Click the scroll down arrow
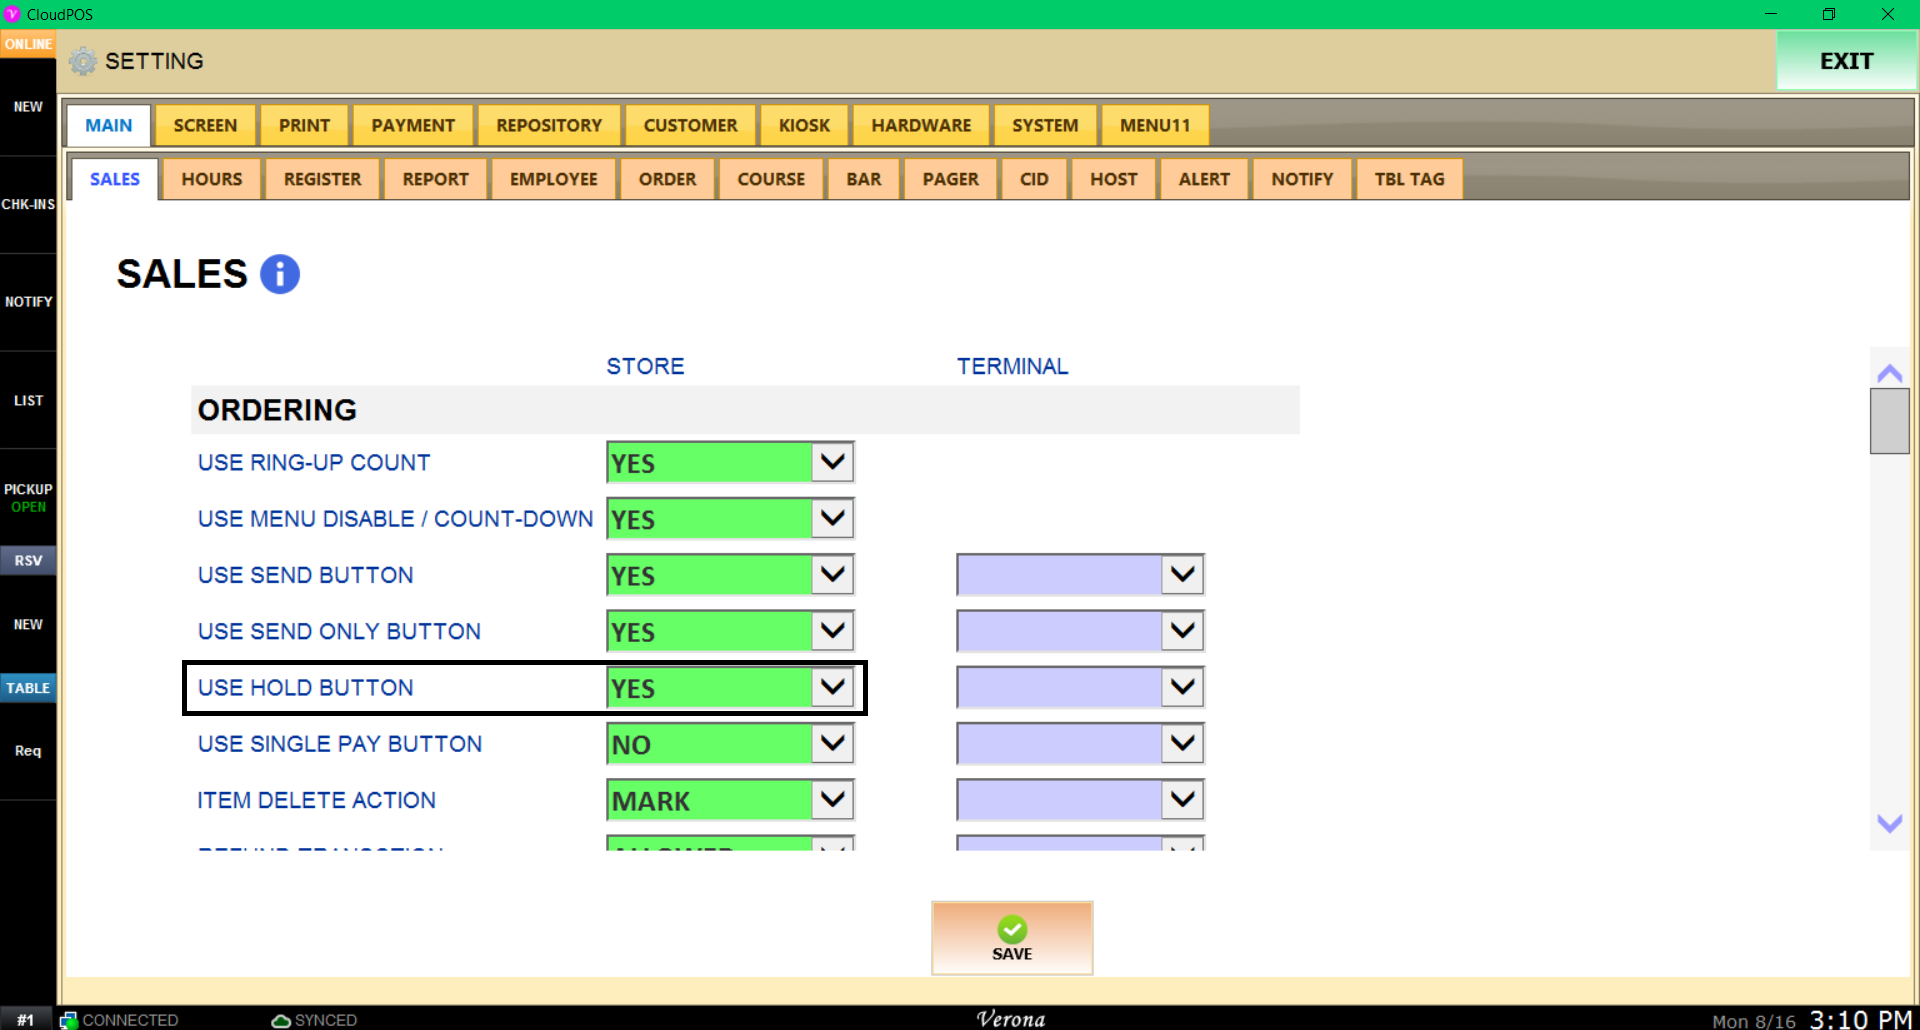 1889,823
